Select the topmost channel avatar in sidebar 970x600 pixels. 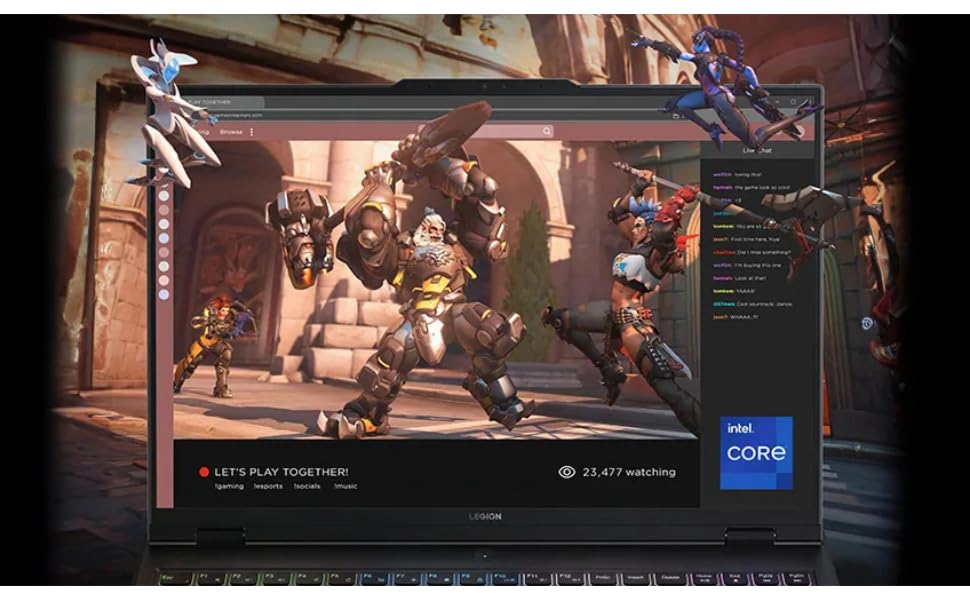pyautogui.click(x=164, y=196)
